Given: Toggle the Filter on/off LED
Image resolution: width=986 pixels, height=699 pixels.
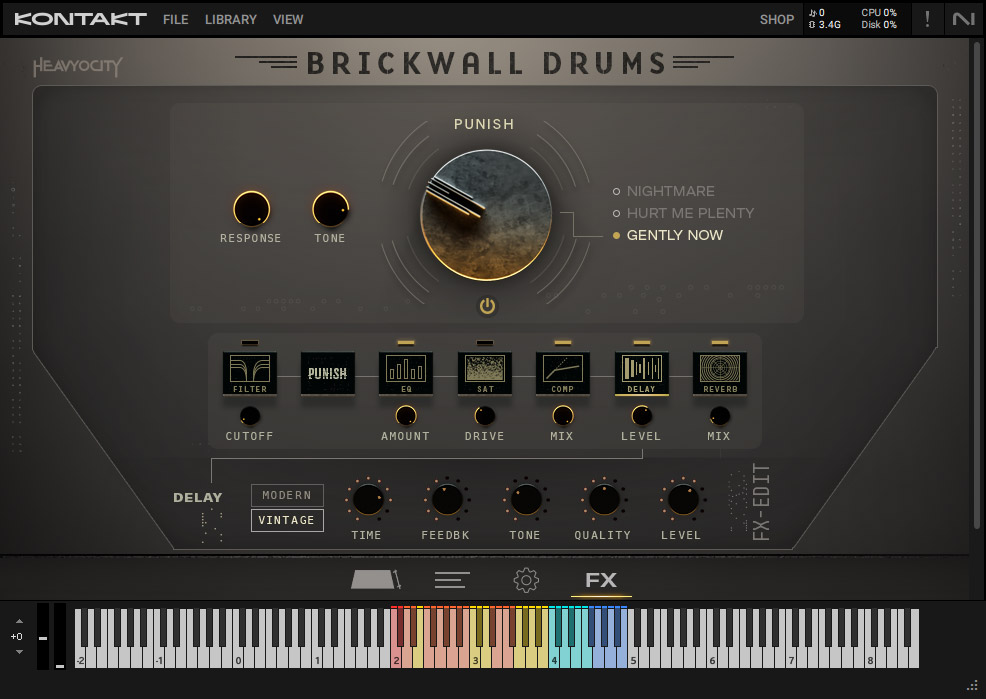Looking at the screenshot, I should 250,343.
